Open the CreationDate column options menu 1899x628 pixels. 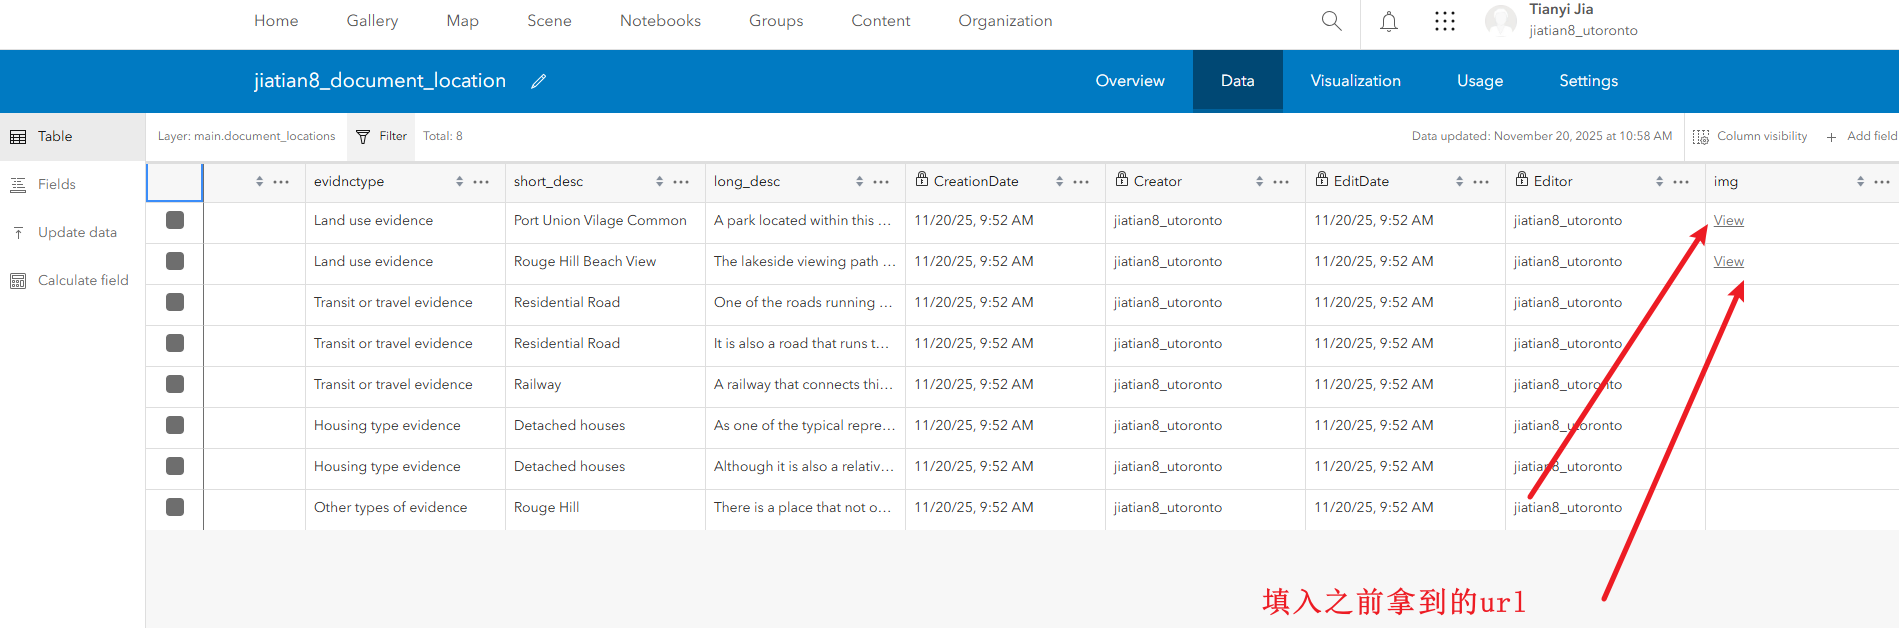tap(1081, 182)
